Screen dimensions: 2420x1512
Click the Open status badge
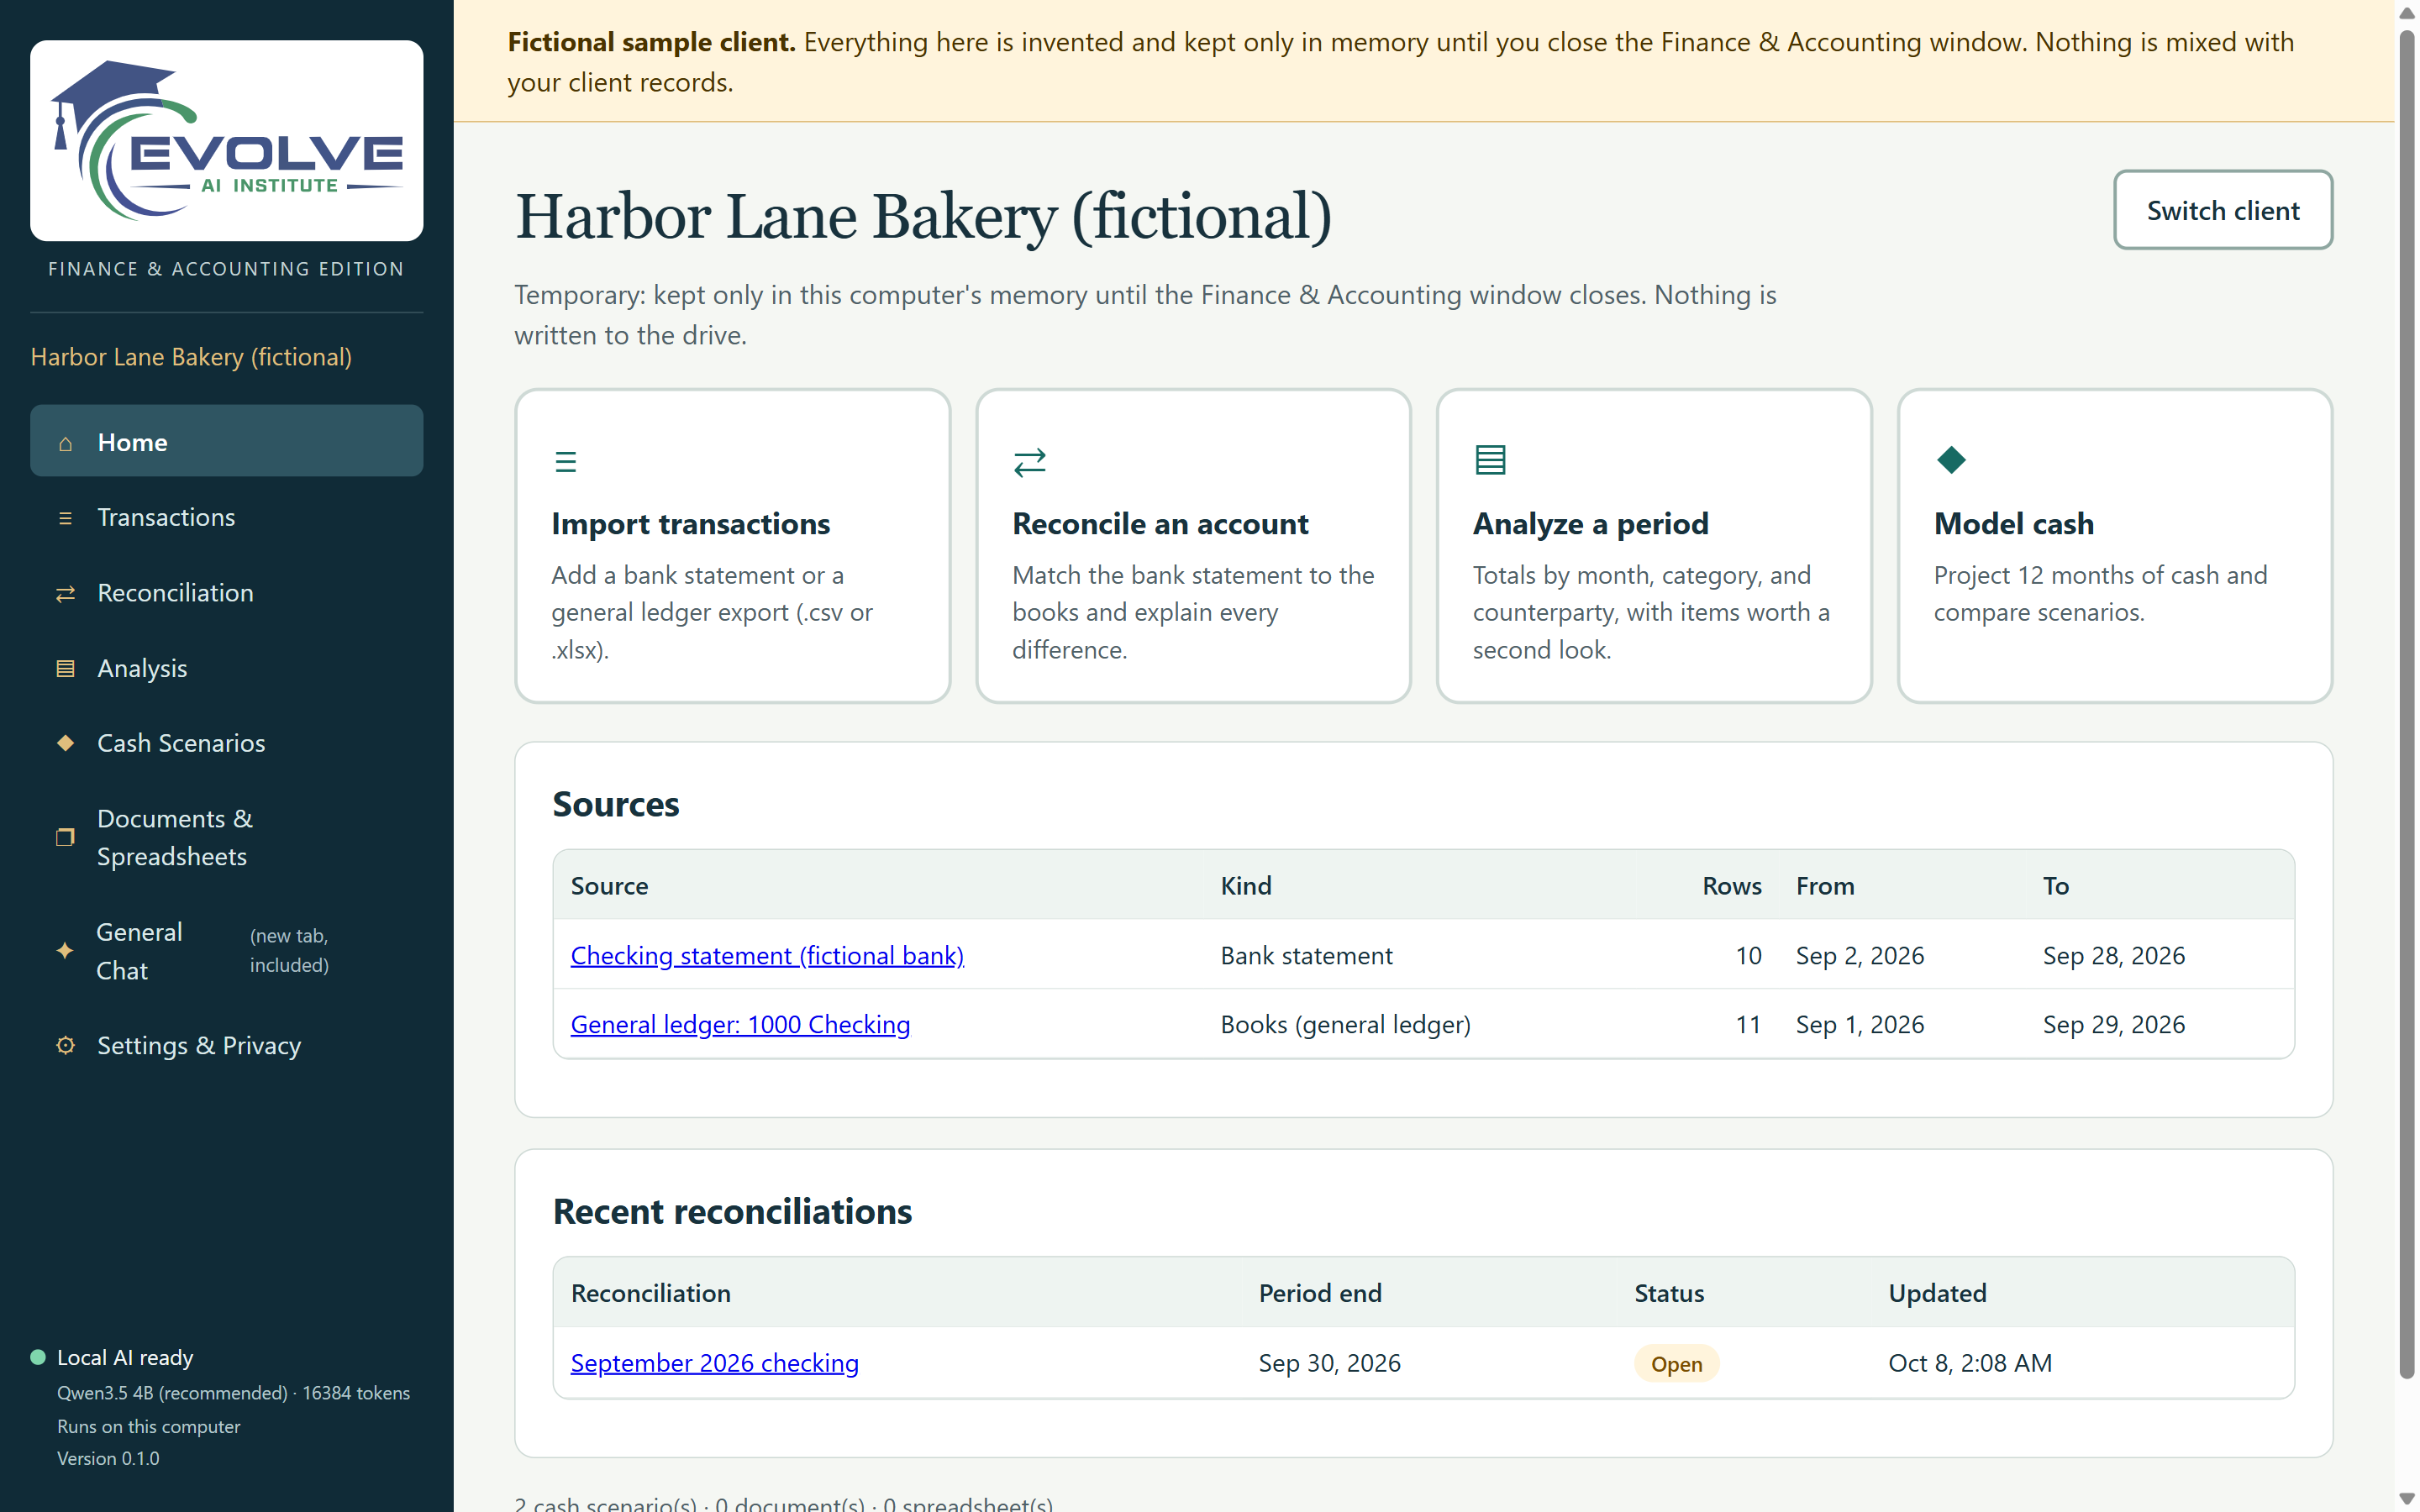coord(1676,1364)
